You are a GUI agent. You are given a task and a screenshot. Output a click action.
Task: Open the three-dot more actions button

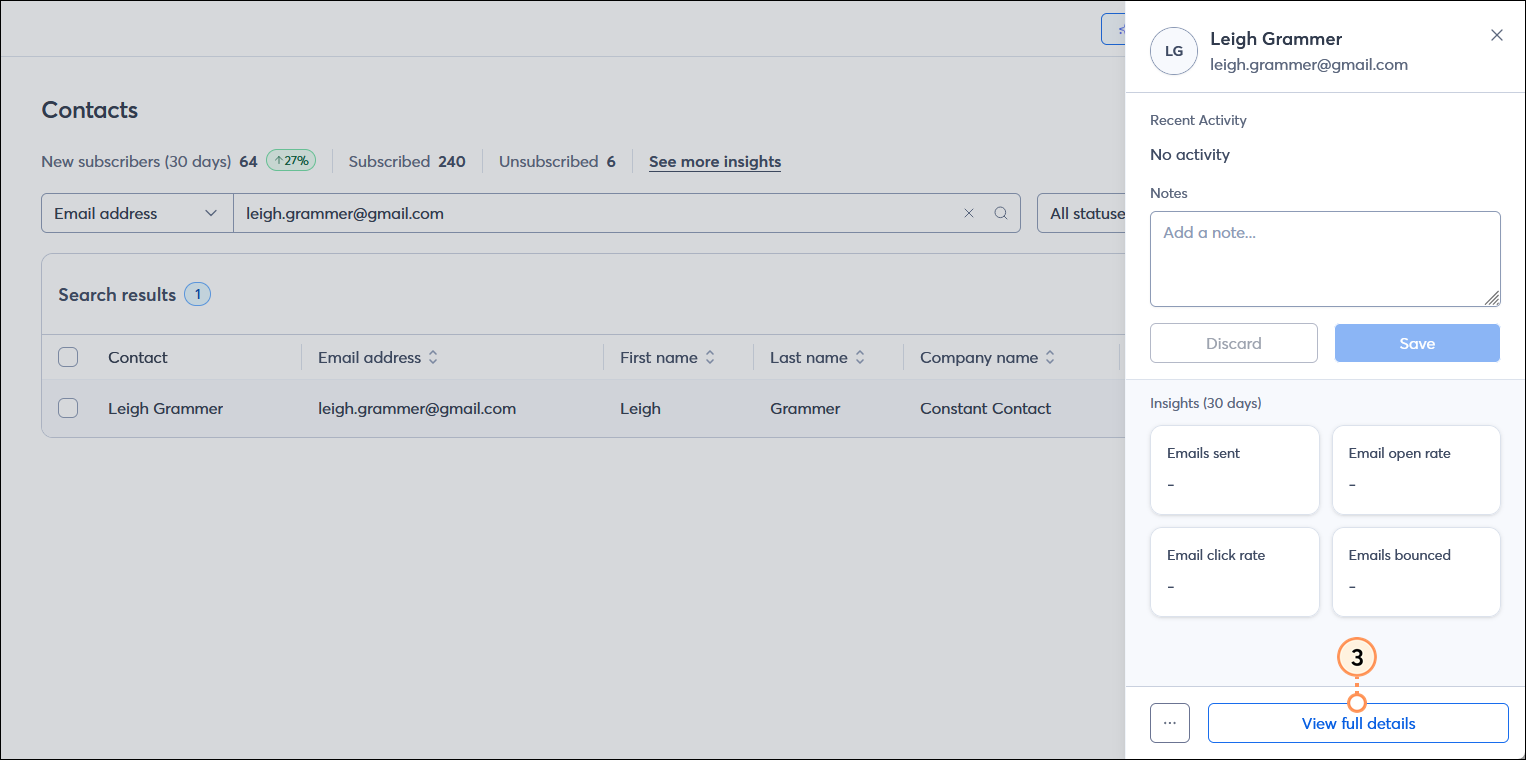[x=1169, y=723]
